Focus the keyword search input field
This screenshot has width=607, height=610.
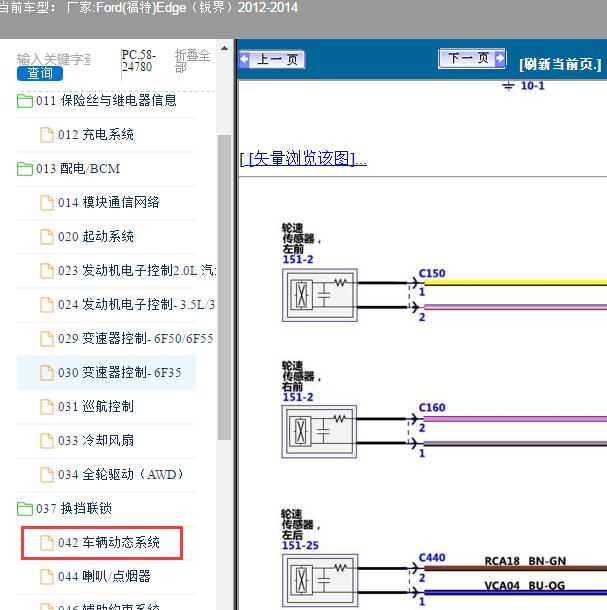tap(54, 59)
